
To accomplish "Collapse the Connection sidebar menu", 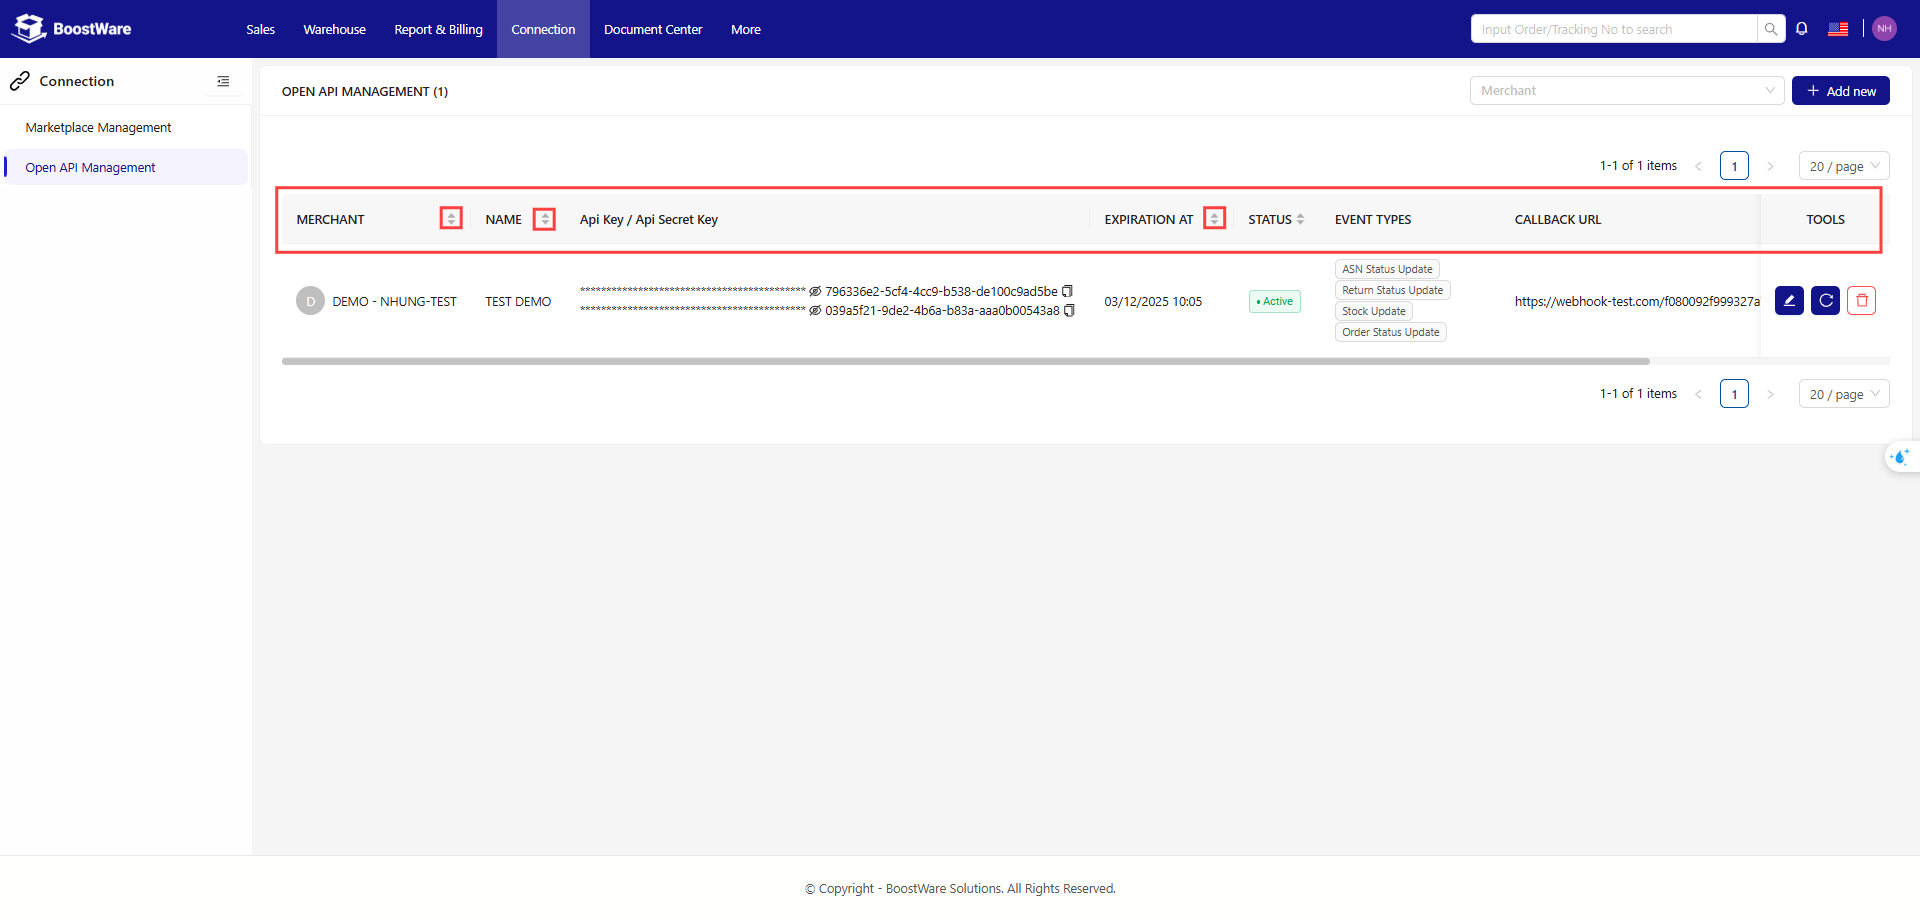I will point(223,81).
